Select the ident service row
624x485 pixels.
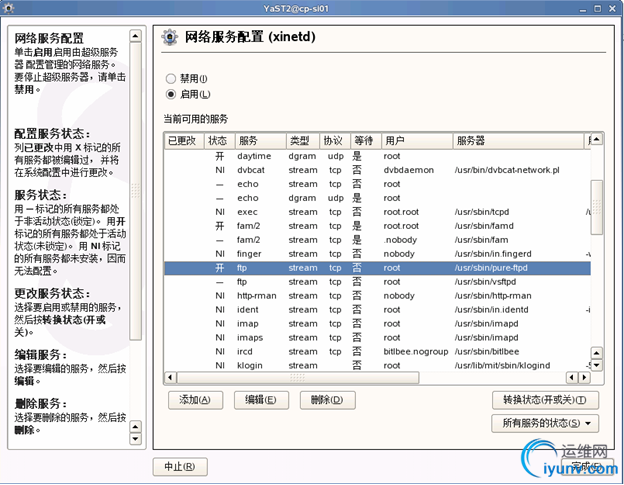click(x=377, y=310)
